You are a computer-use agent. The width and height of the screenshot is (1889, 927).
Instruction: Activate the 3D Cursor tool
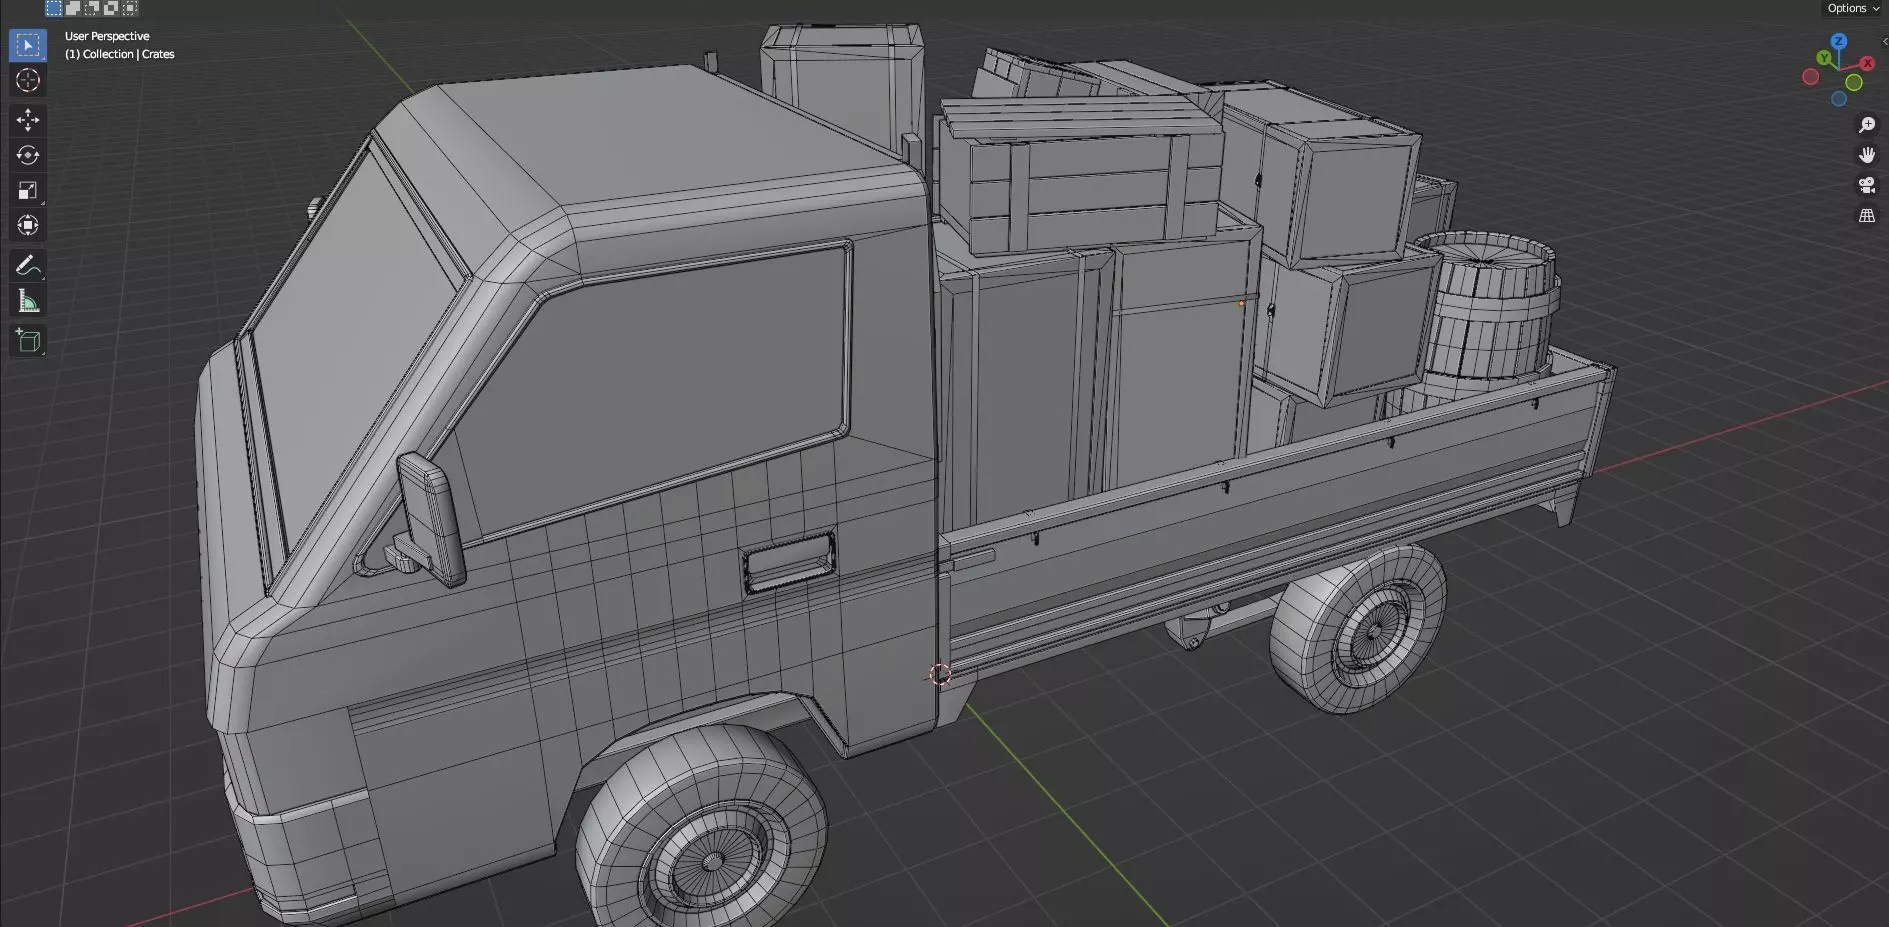[x=28, y=81]
